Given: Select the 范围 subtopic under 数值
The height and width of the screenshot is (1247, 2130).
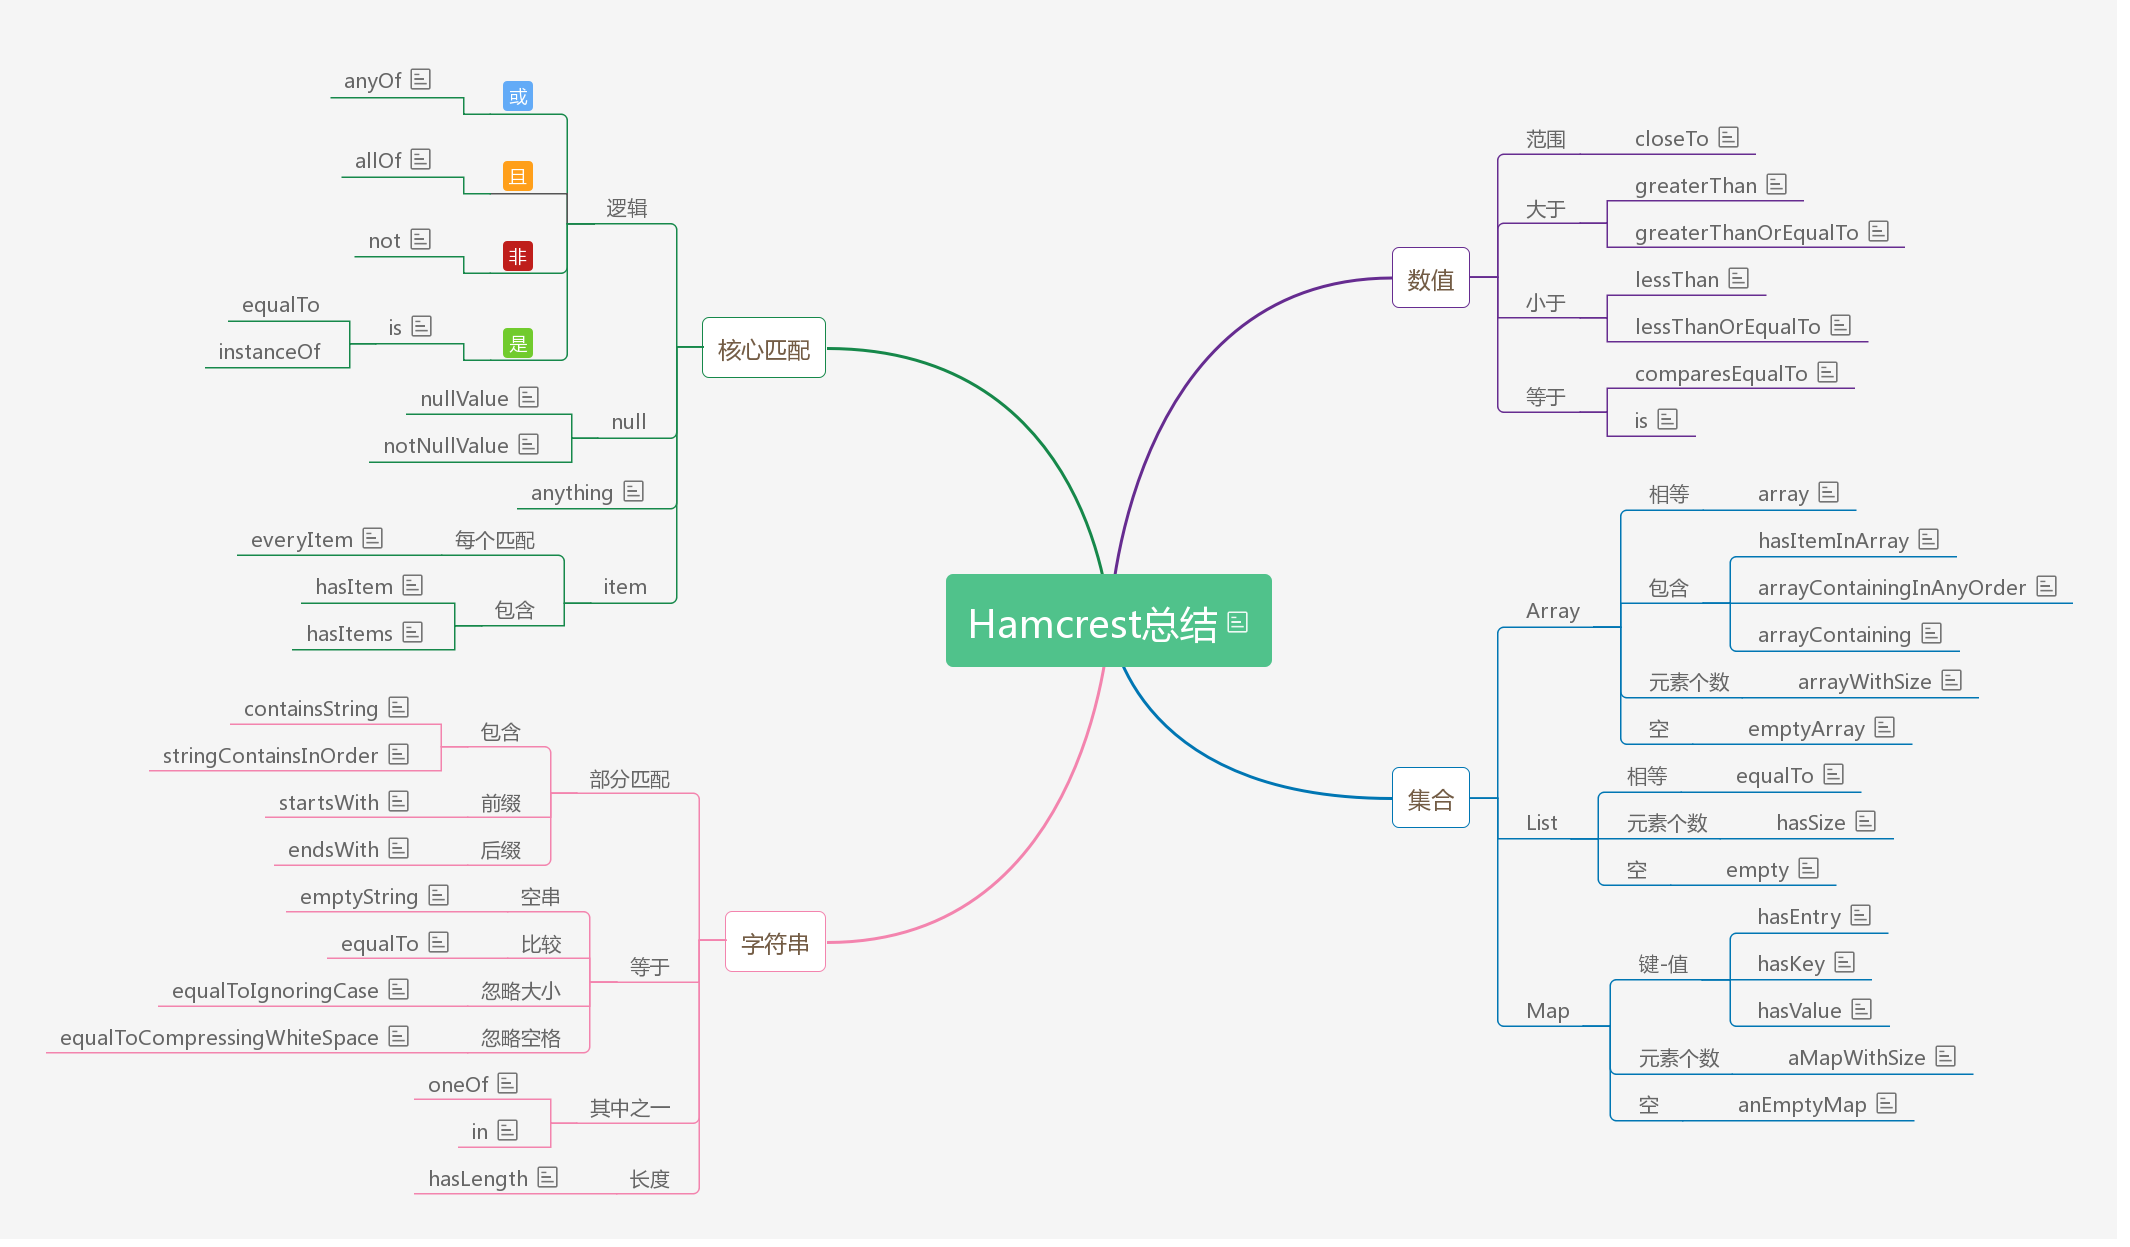Looking at the screenshot, I should point(1546,139).
